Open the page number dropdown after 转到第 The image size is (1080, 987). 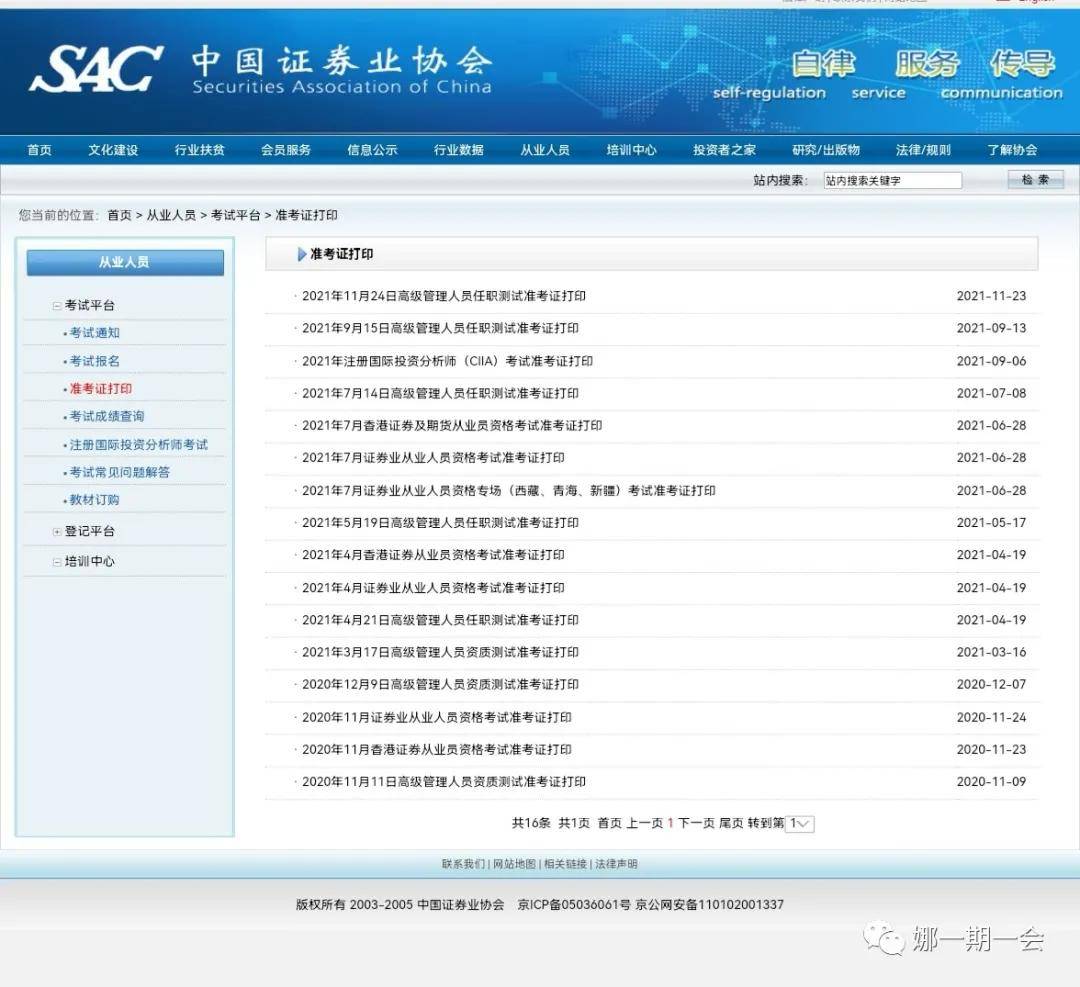click(797, 822)
